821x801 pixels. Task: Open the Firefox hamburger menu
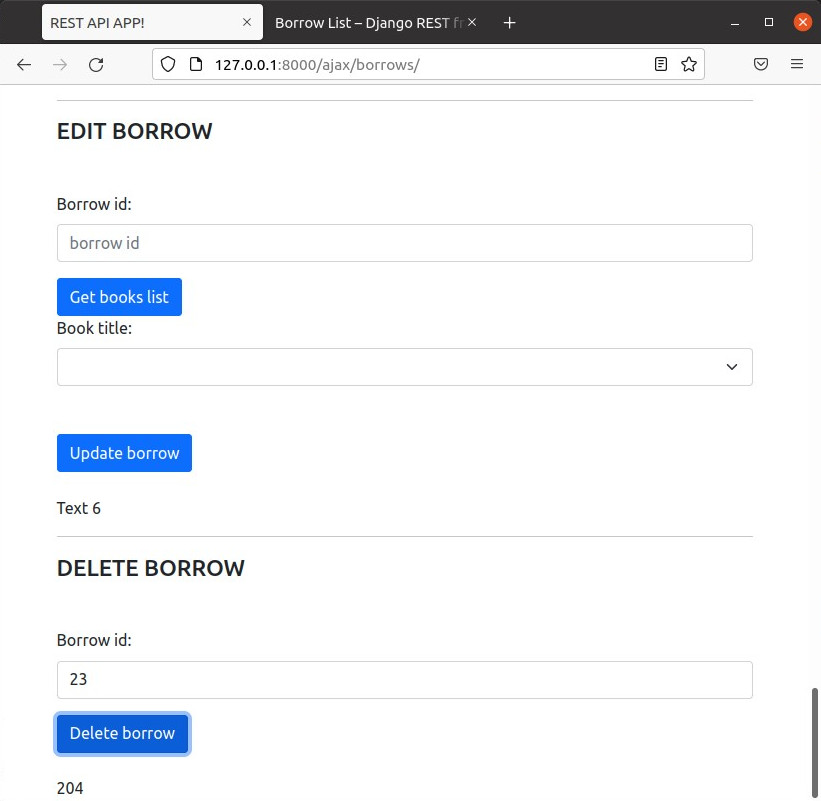coord(797,64)
